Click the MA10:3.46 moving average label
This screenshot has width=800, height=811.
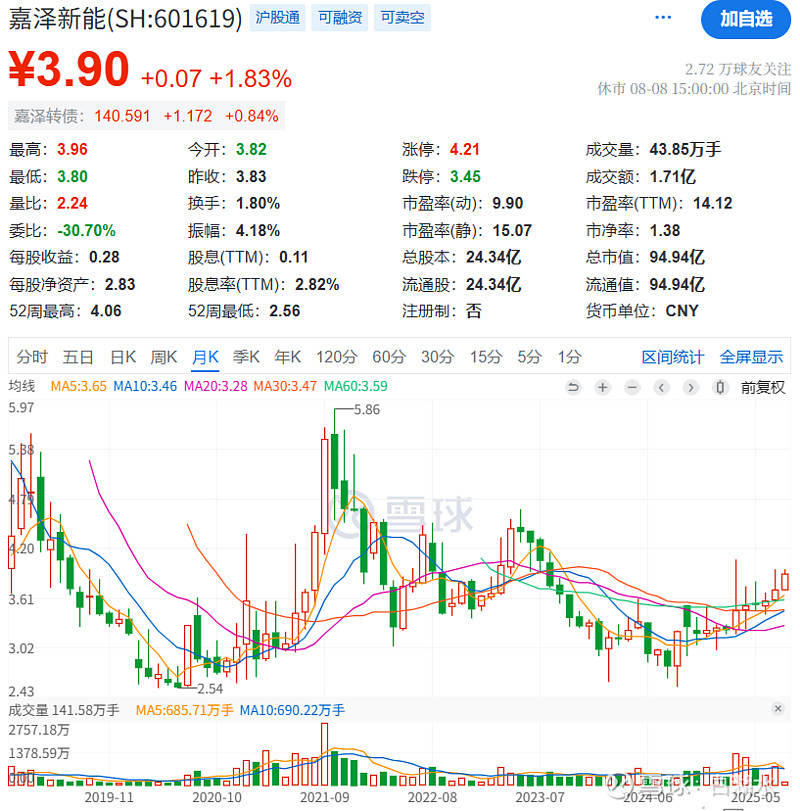(145, 386)
